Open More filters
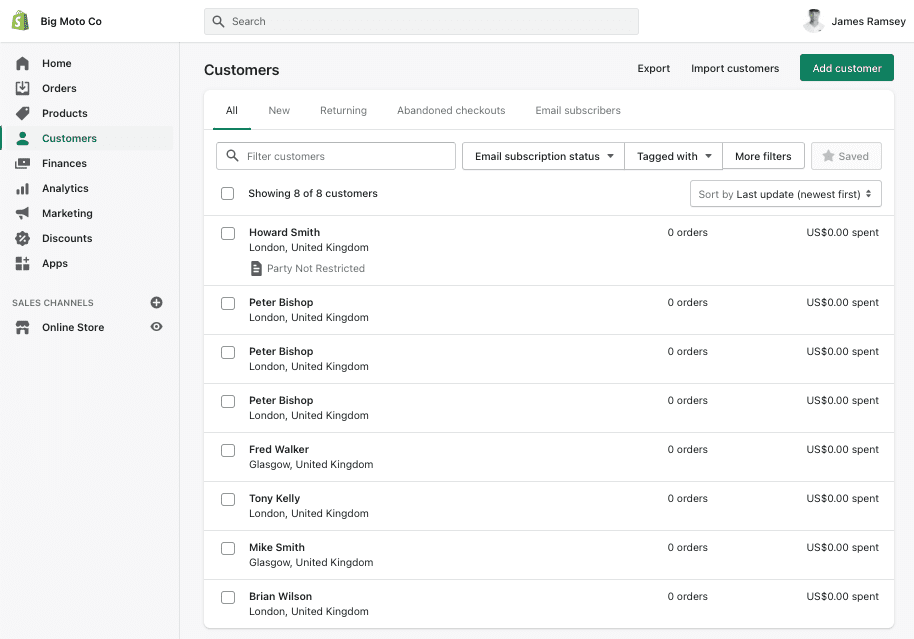Screen dimensions: 914x639 (763, 156)
